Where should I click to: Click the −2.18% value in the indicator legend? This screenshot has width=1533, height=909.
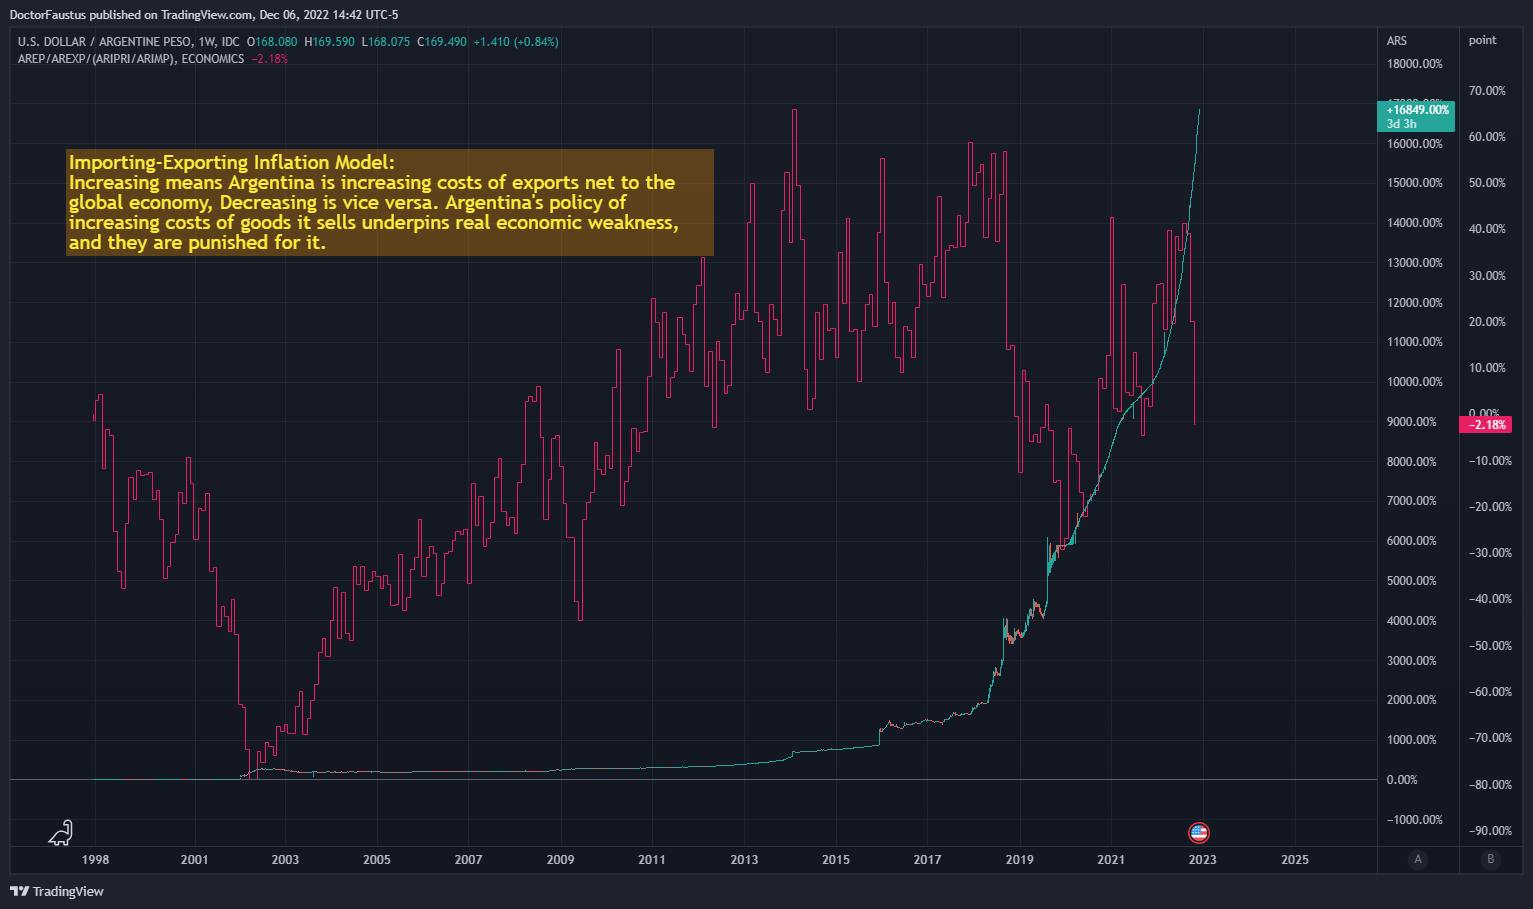270,59
